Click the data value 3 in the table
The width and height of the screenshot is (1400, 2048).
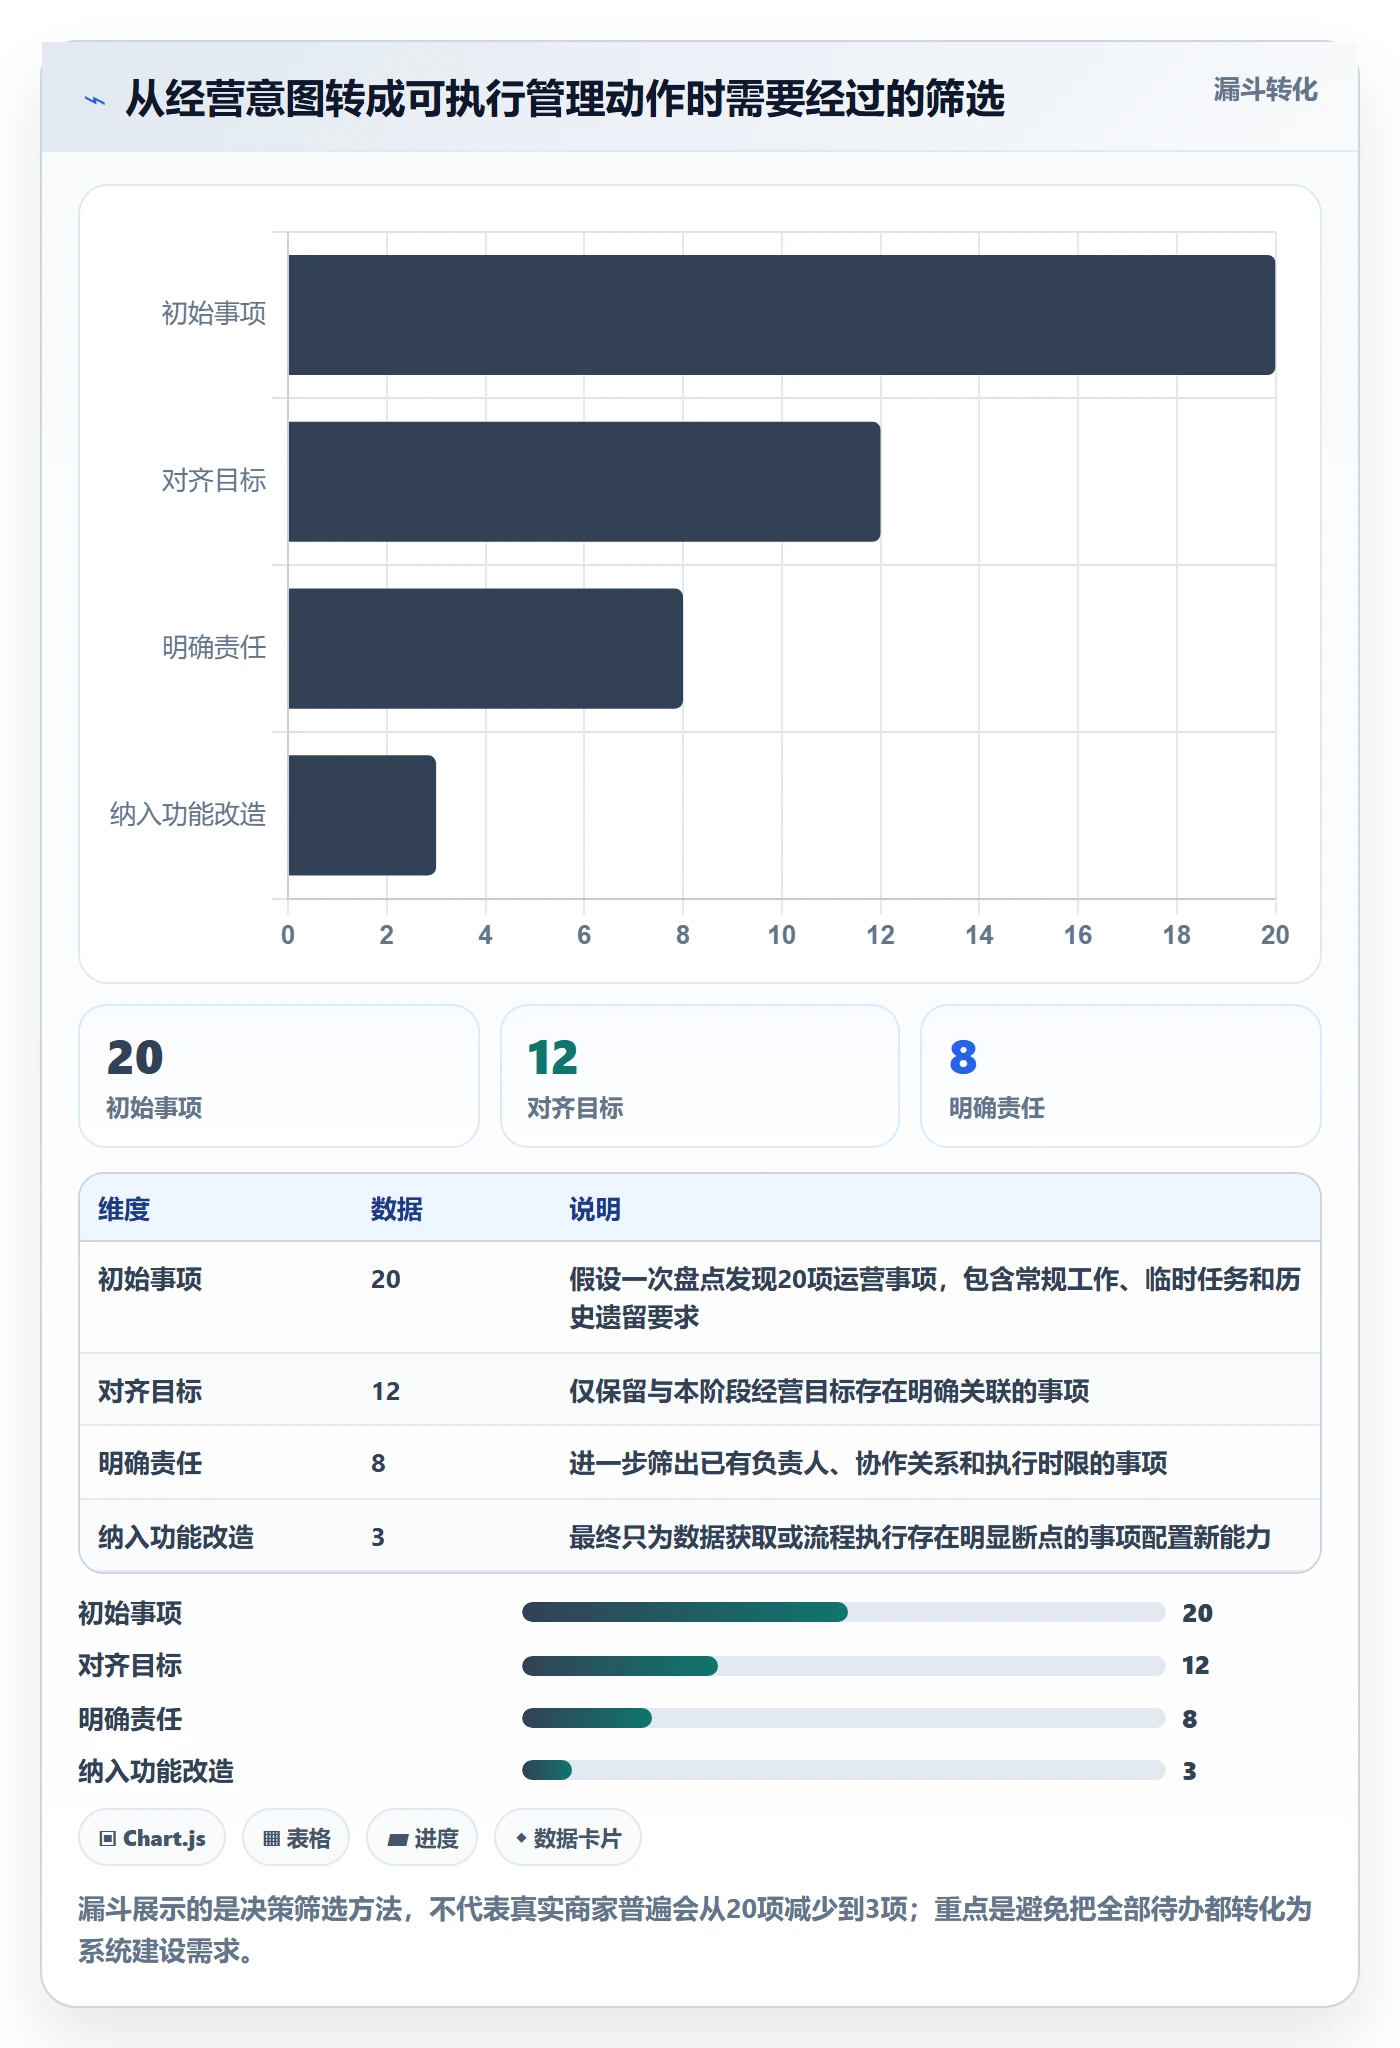point(378,1537)
